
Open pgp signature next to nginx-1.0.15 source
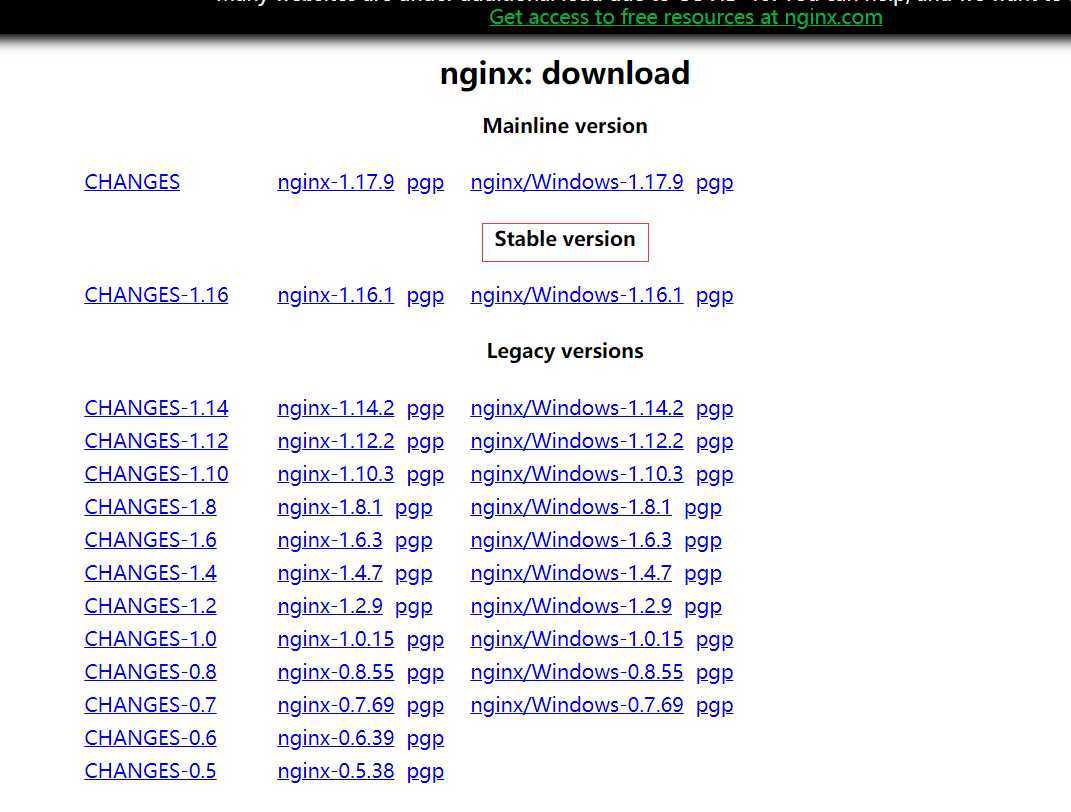coord(425,639)
